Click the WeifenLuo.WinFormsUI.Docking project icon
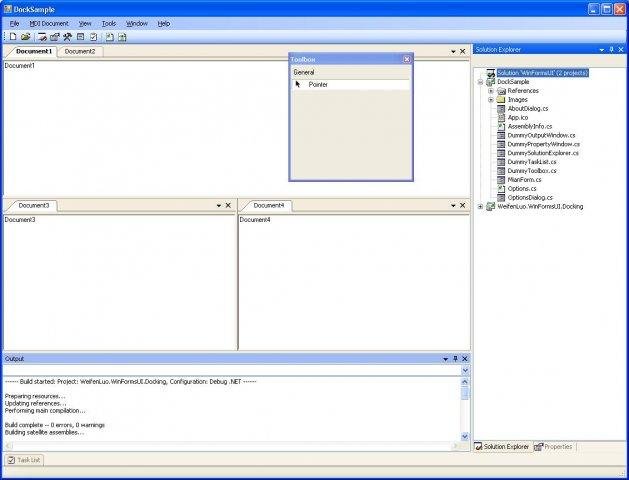The image size is (629, 480). pos(490,207)
